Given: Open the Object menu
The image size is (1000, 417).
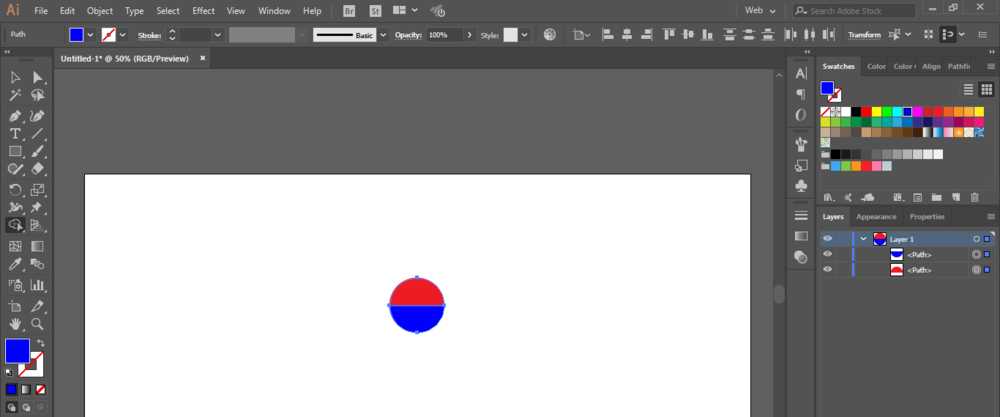Looking at the screenshot, I should click(99, 11).
